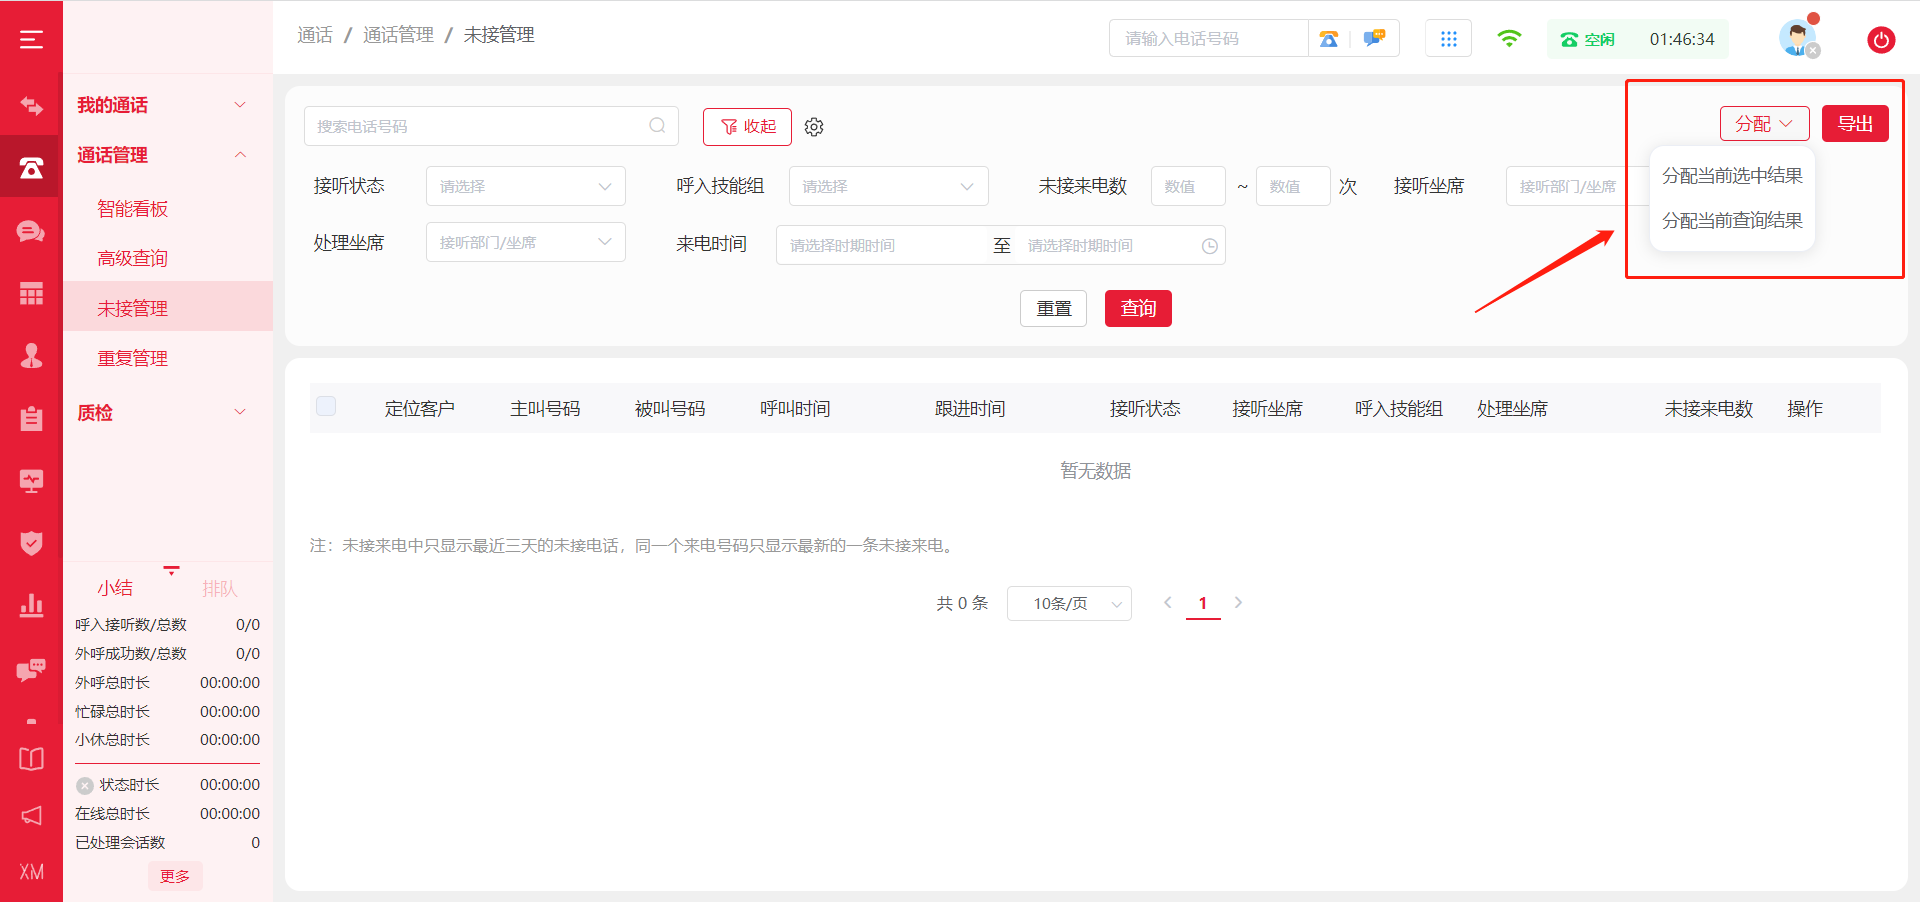
Task: Open the 智能看板 menu item
Action: click(132, 209)
